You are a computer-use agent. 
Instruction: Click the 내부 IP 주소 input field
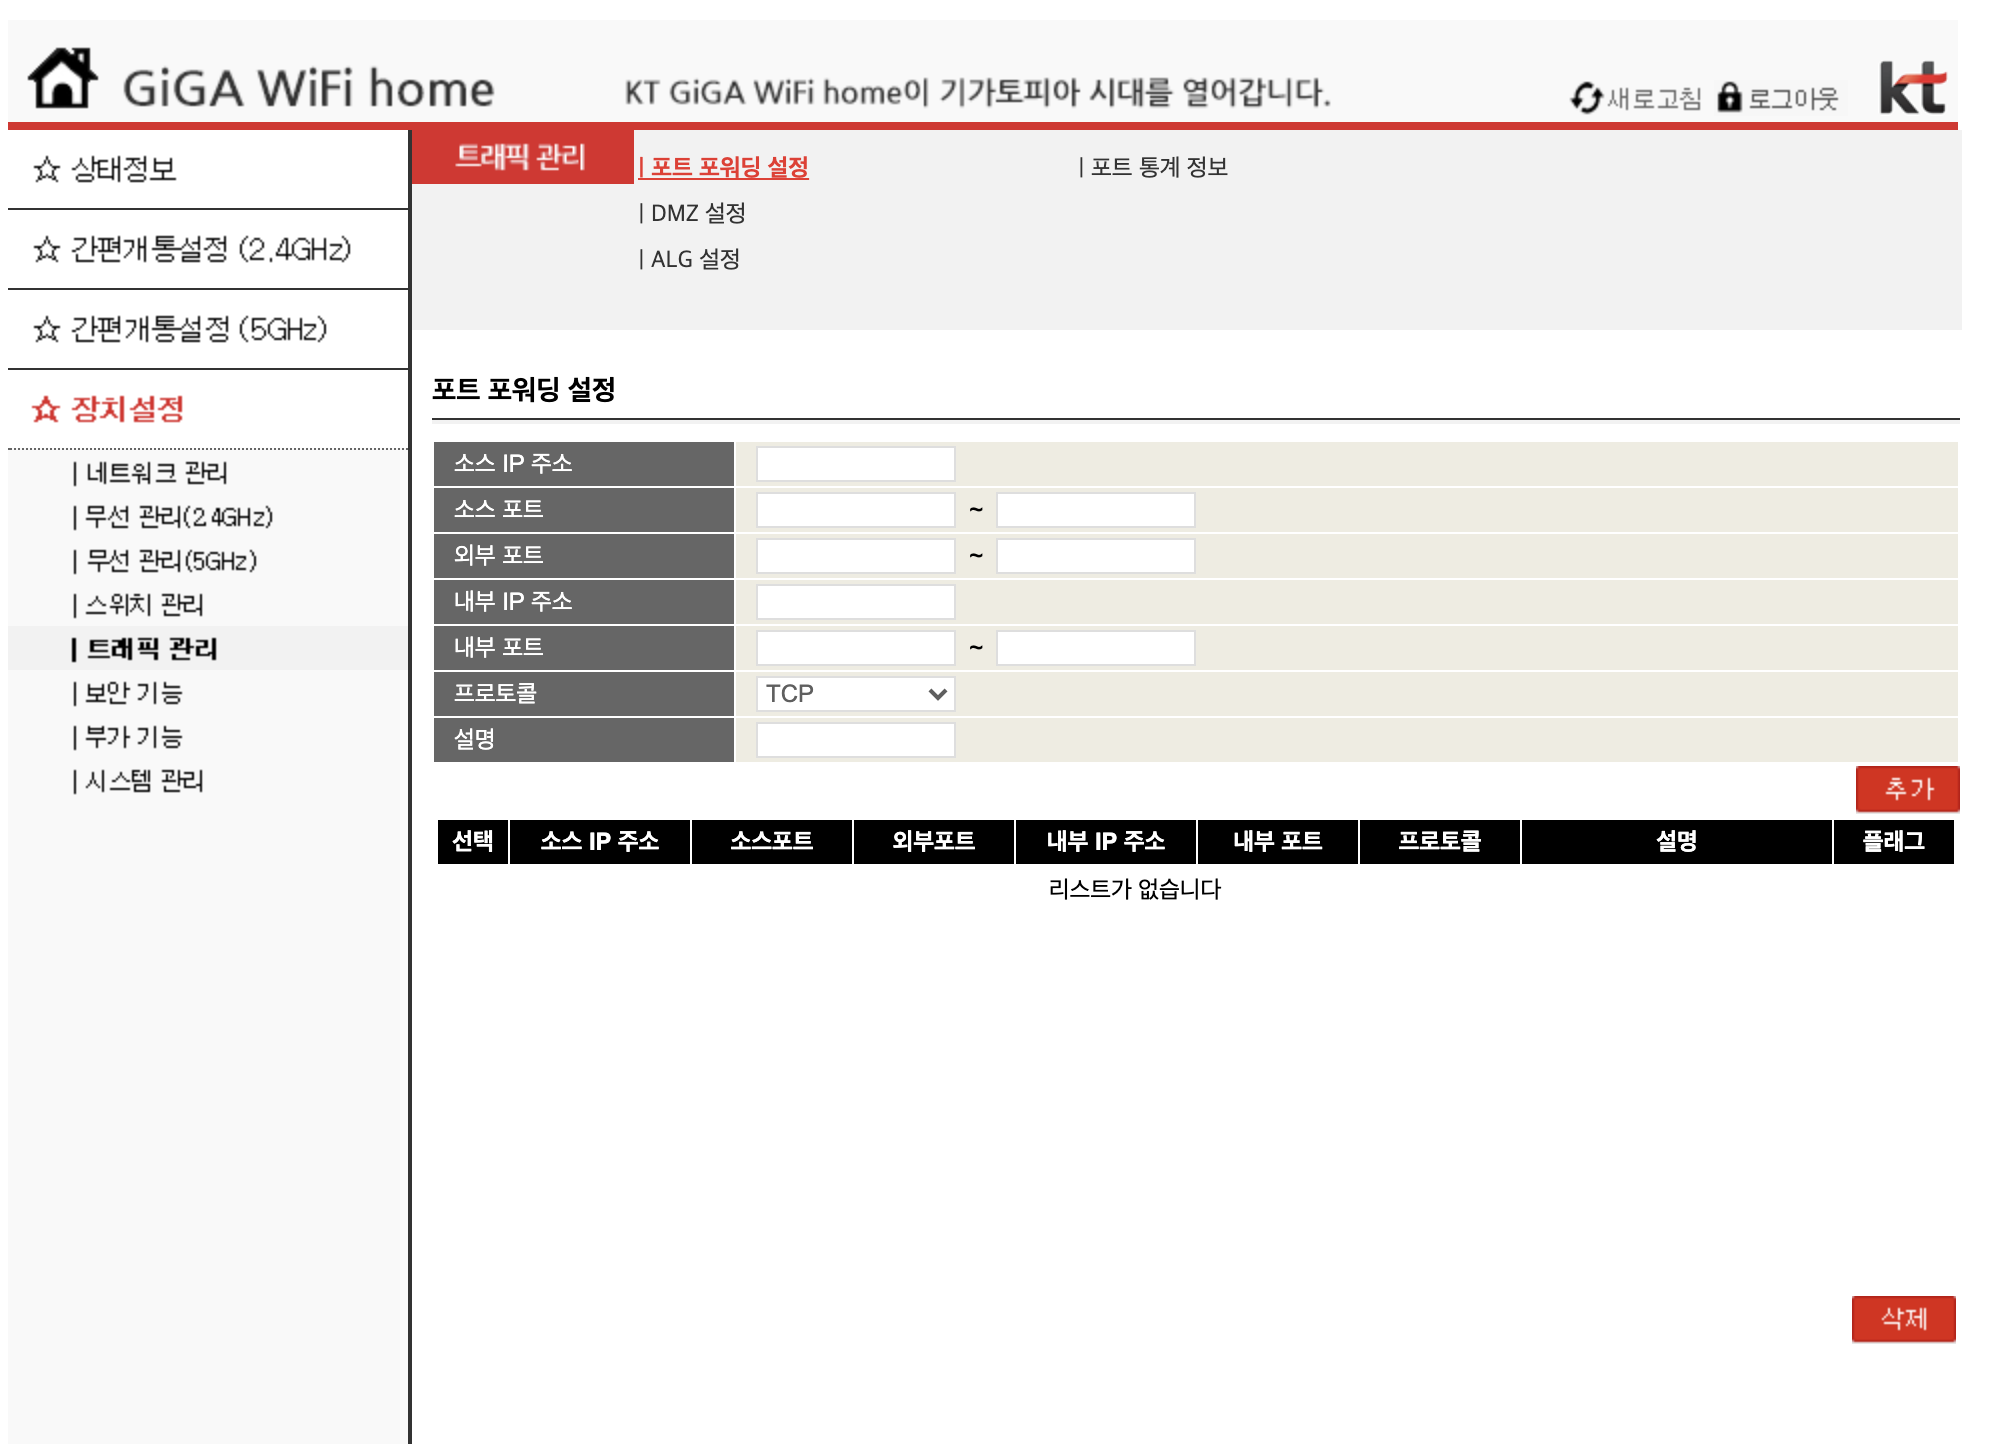pos(855,602)
